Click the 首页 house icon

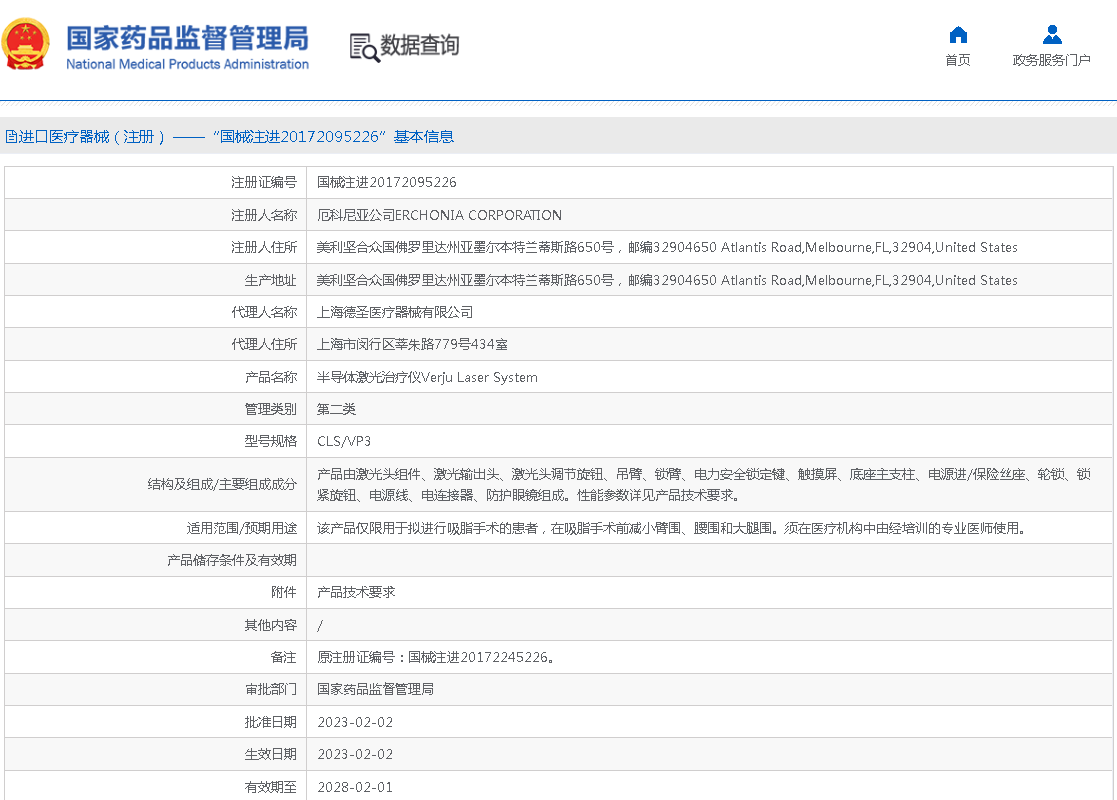[958, 35]
